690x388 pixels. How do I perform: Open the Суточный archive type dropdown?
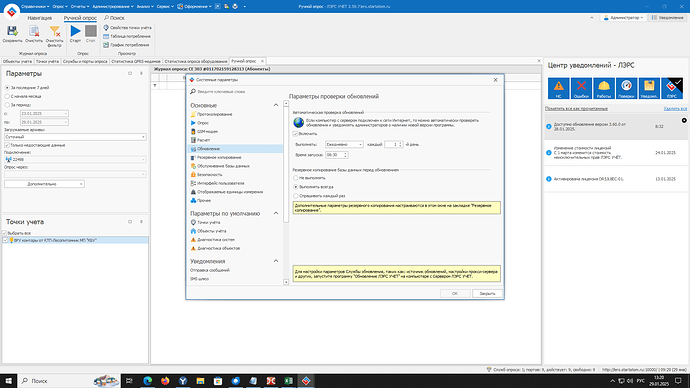(x=75, y=137)
